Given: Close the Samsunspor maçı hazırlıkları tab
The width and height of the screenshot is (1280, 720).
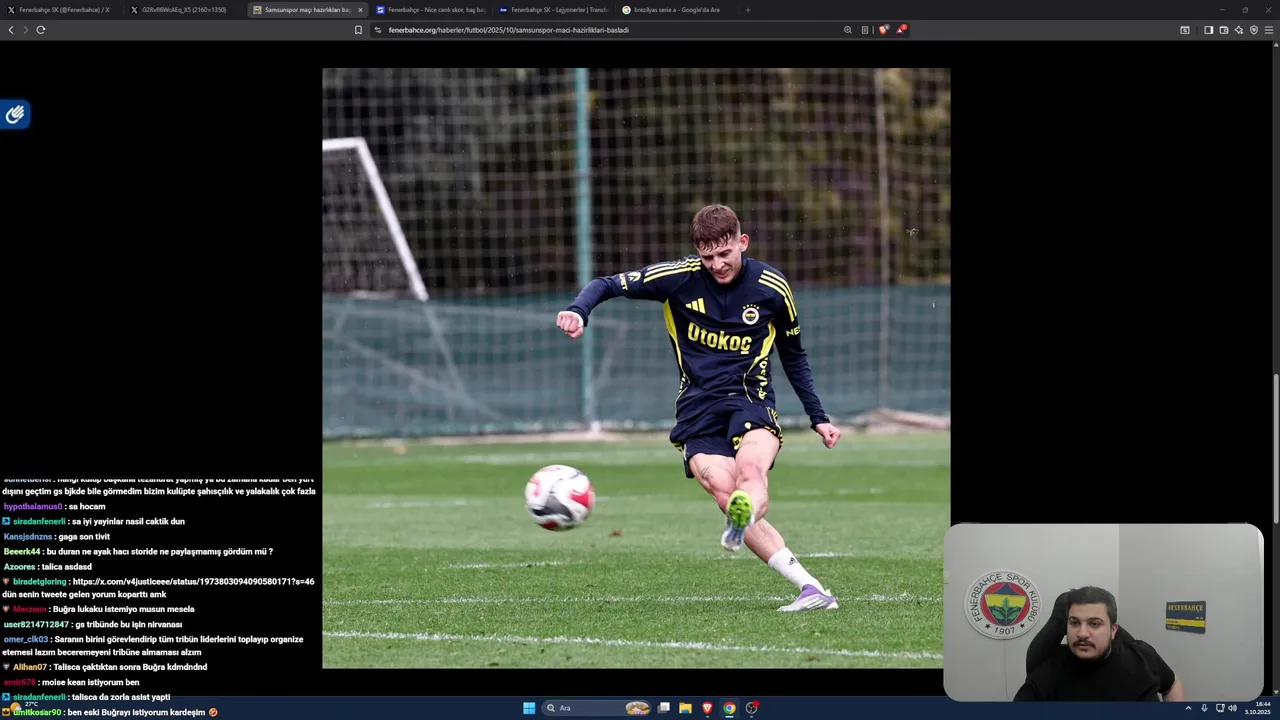Looking at the screenshot, I should click(360, 10).
